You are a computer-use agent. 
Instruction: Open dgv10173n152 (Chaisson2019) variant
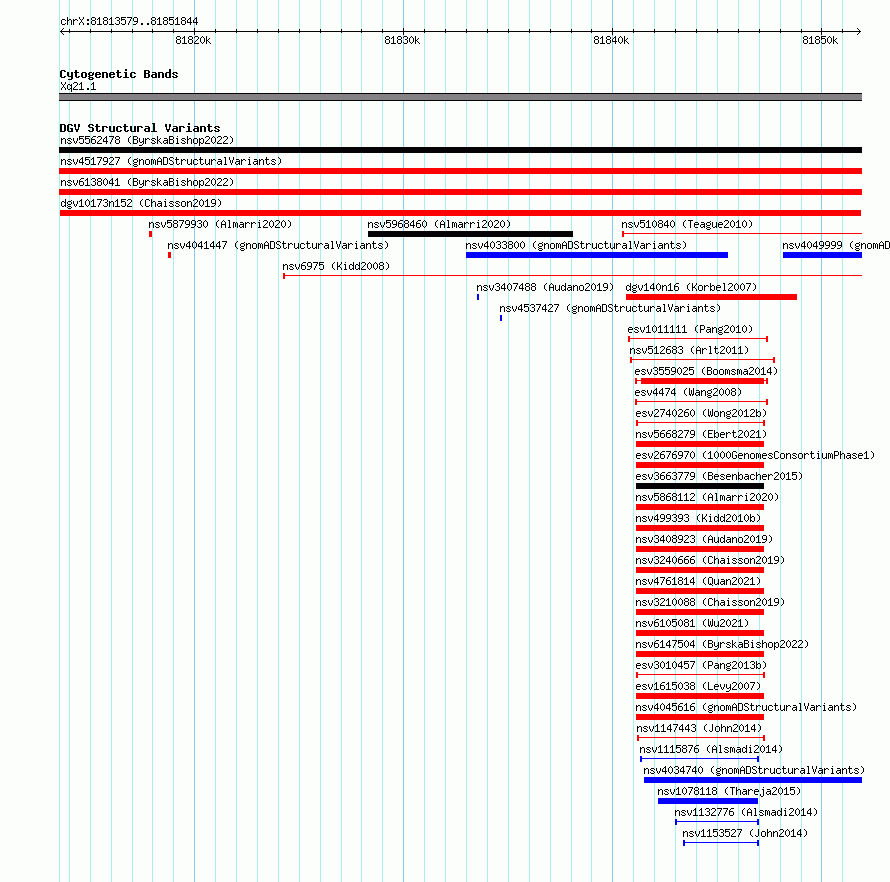[x=141, y=203]
